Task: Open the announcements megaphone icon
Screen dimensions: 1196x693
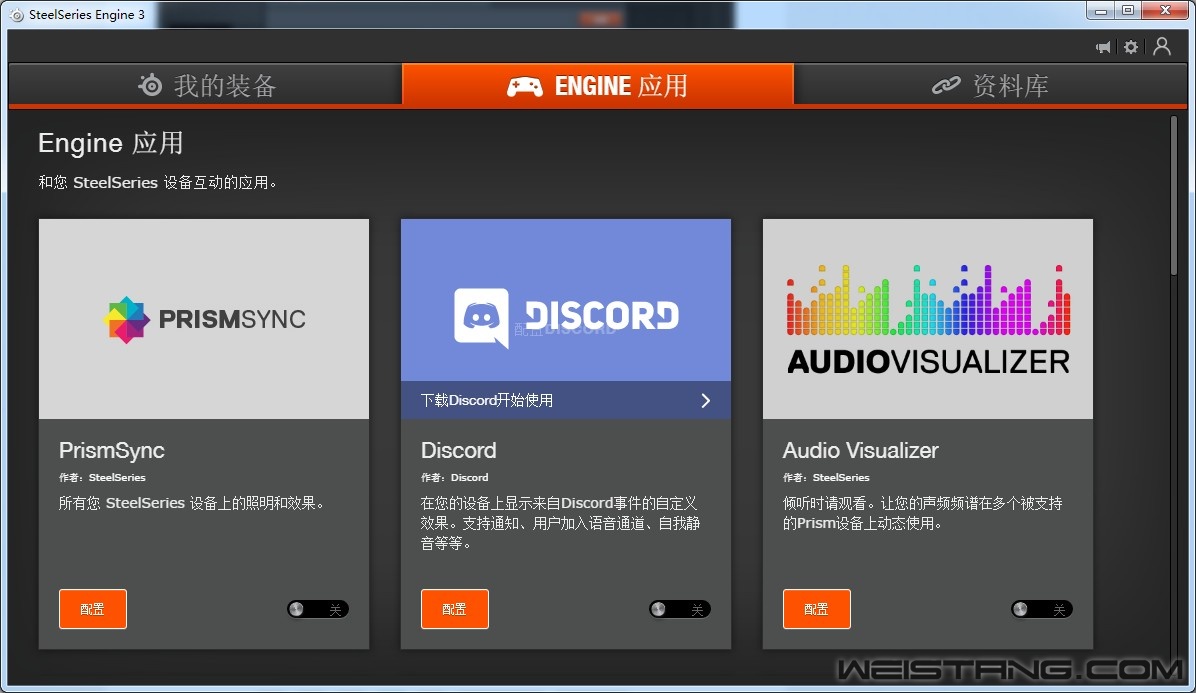Action: coord(1103,47)
